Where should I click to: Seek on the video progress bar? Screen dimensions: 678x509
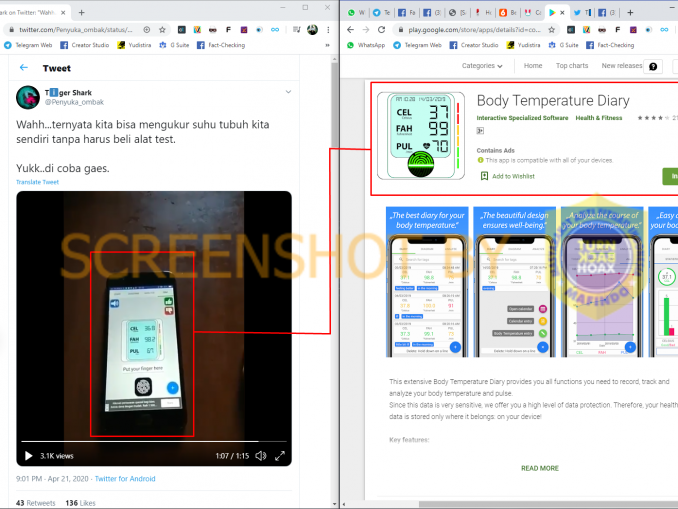[154, 441]
